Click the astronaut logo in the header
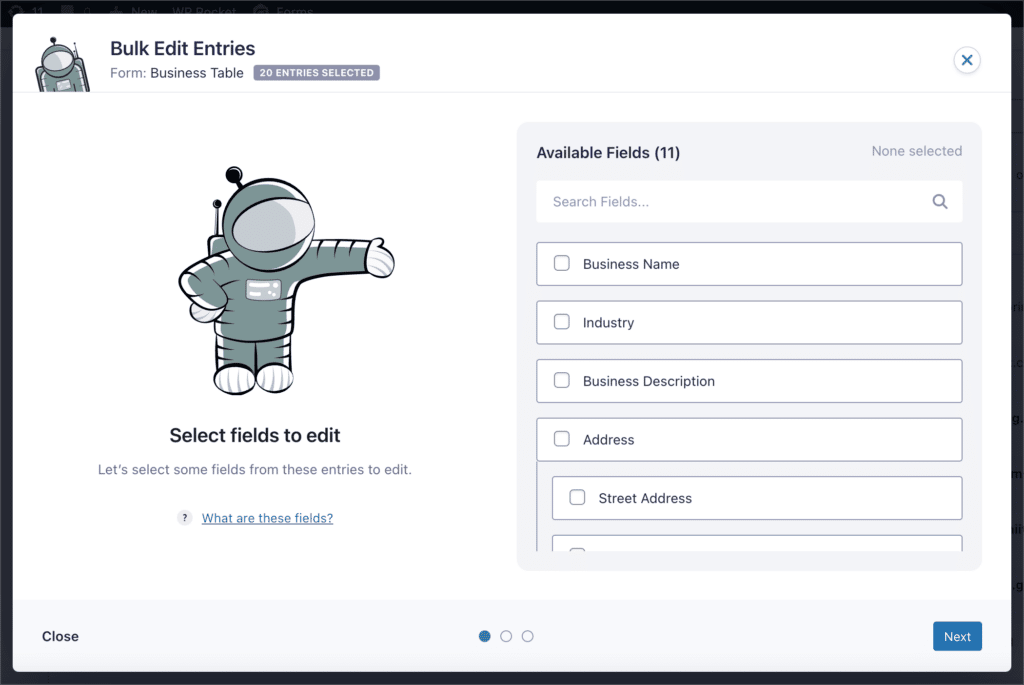 click(x=62, y=65)
